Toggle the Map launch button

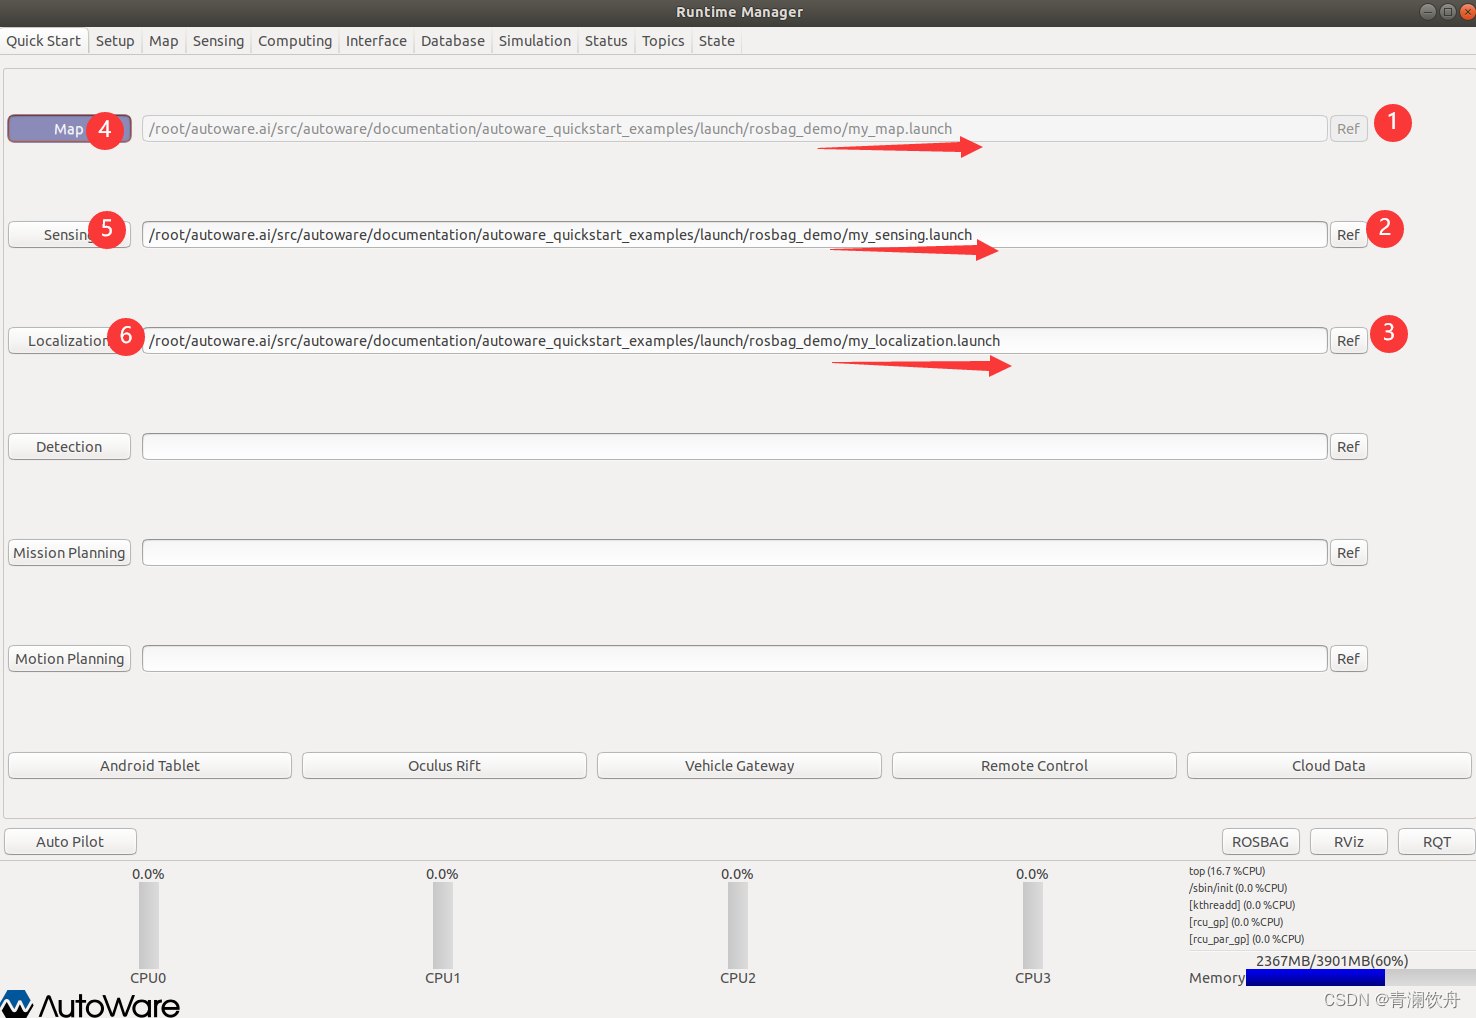(x=69, y=129)
